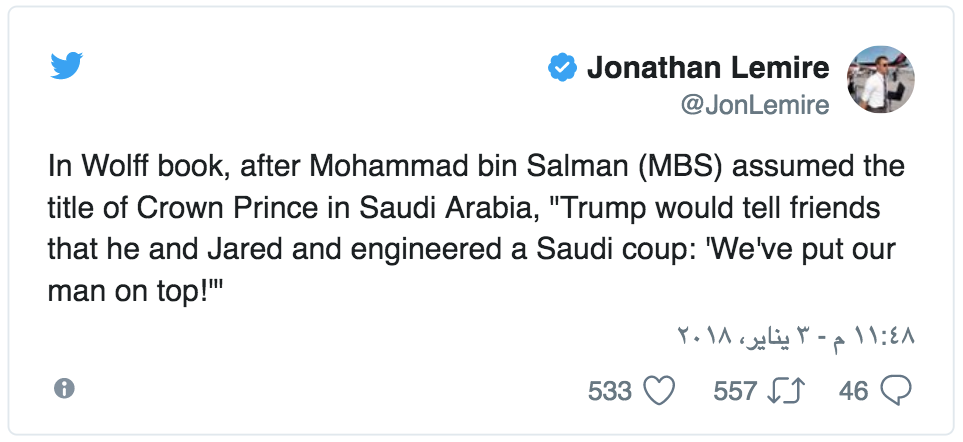The width and height of the screenshot is (963, 442).
Task: Open the Jonathan Lemire name link
Action: pyautogui.click(x=708, y=68)
